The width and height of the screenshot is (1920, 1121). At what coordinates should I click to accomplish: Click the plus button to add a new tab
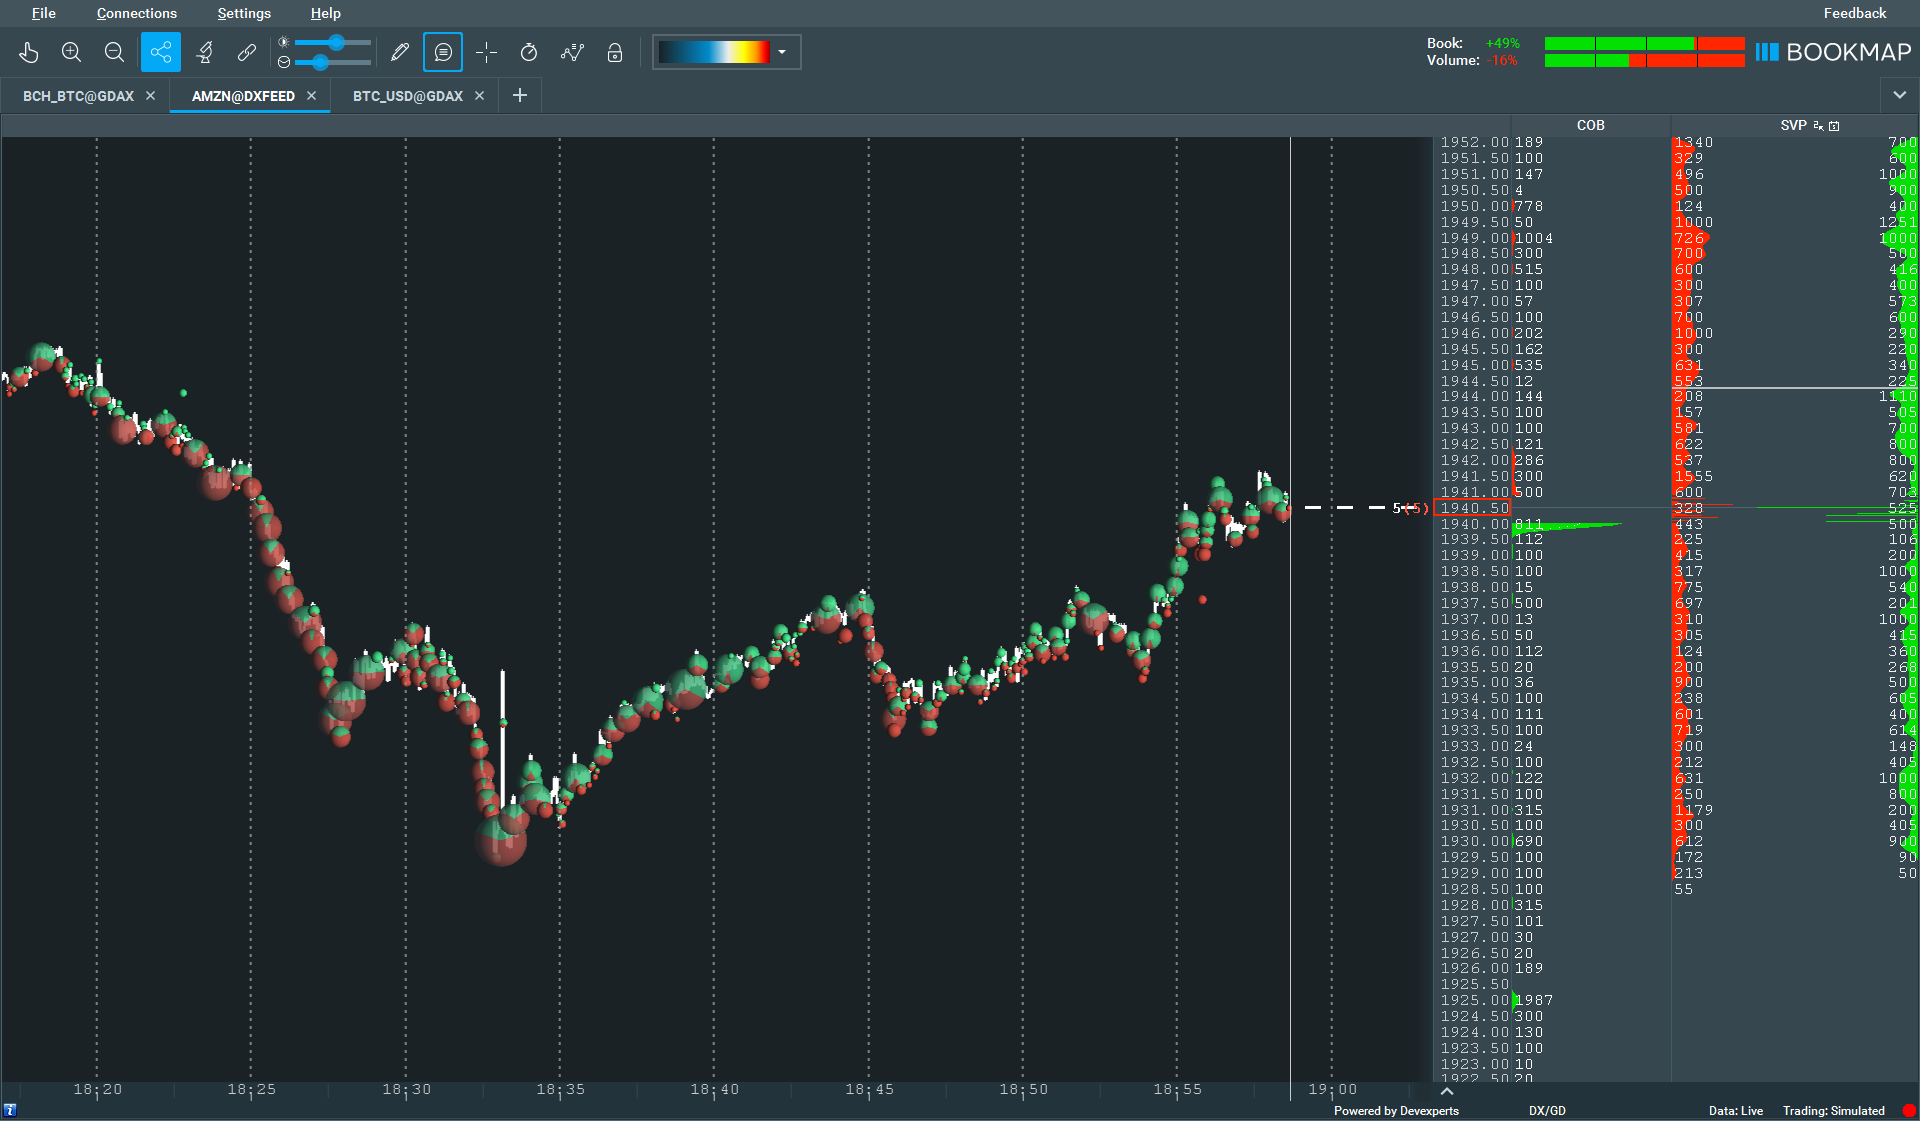[519, 95]
